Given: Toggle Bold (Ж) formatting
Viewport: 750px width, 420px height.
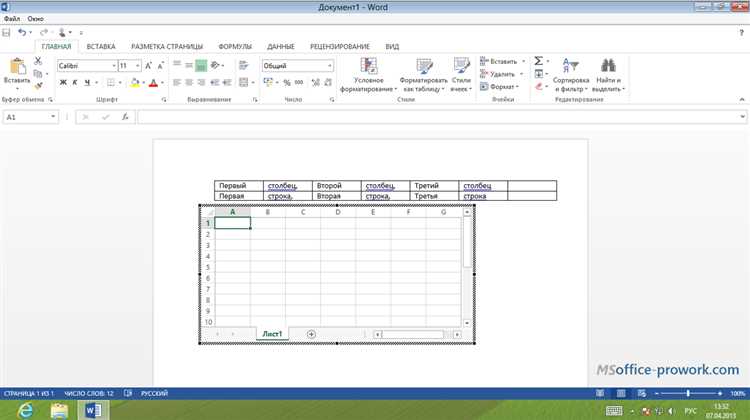Looking at the screenshot, I should click(x=62, y=83).
